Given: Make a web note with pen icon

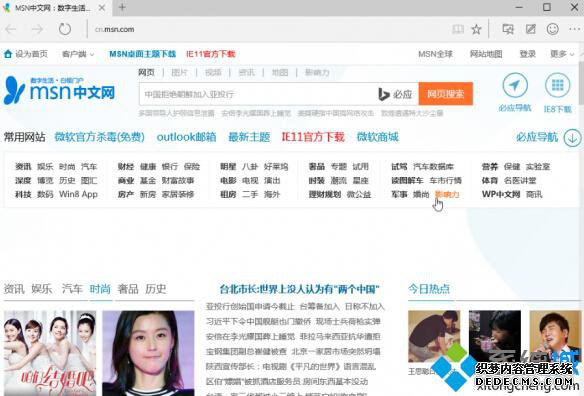Looking at the screenshot, I should [530, 29].
